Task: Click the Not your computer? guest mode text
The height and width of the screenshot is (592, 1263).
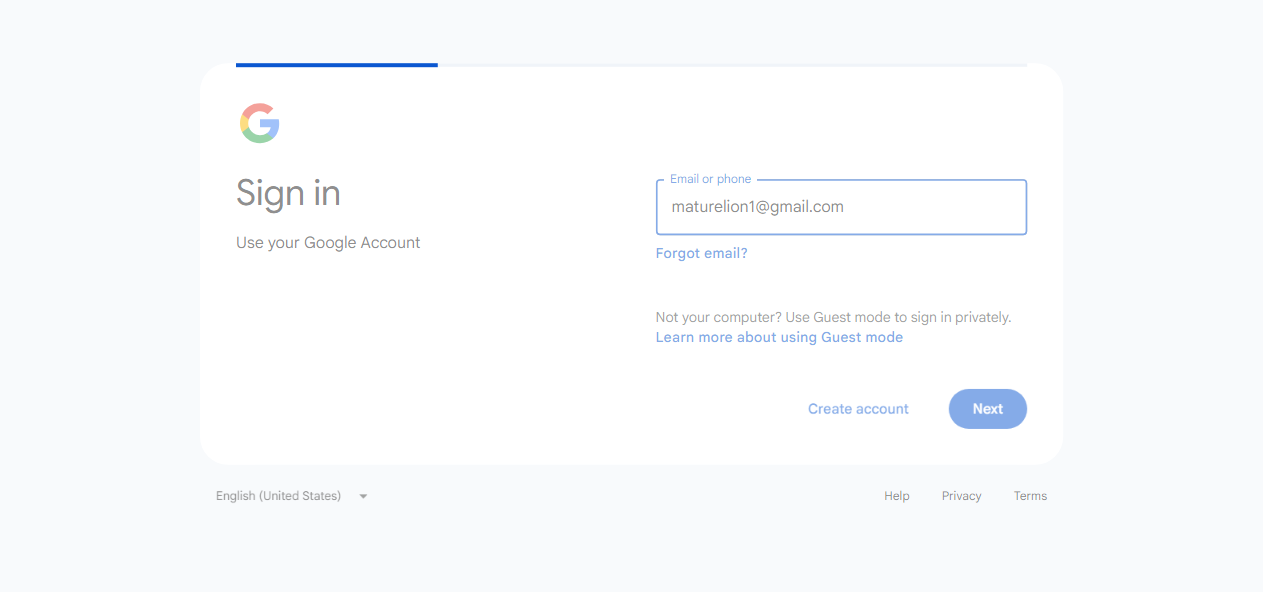Action: (833, 317)
